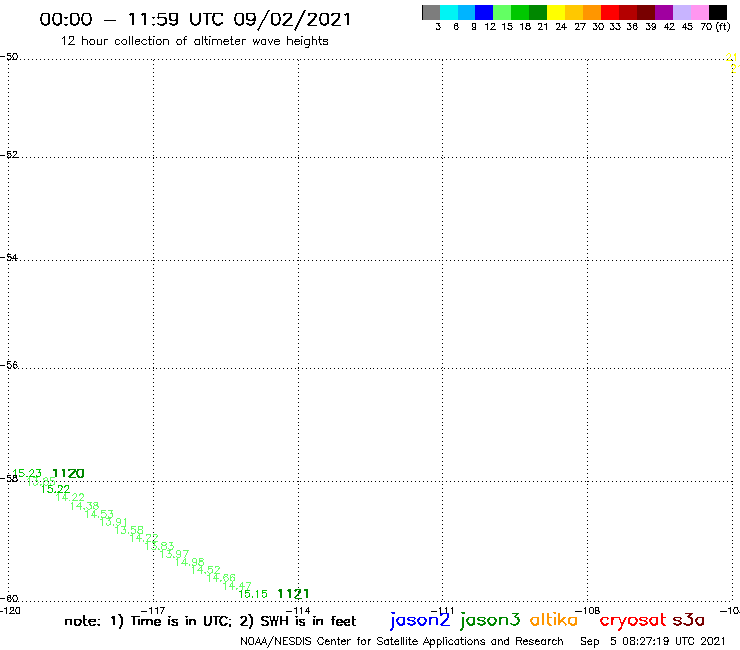The height and width of the screenshot is (650, 740).
Task: Click the blue 'jason2' satellite label
Action: 420,620
